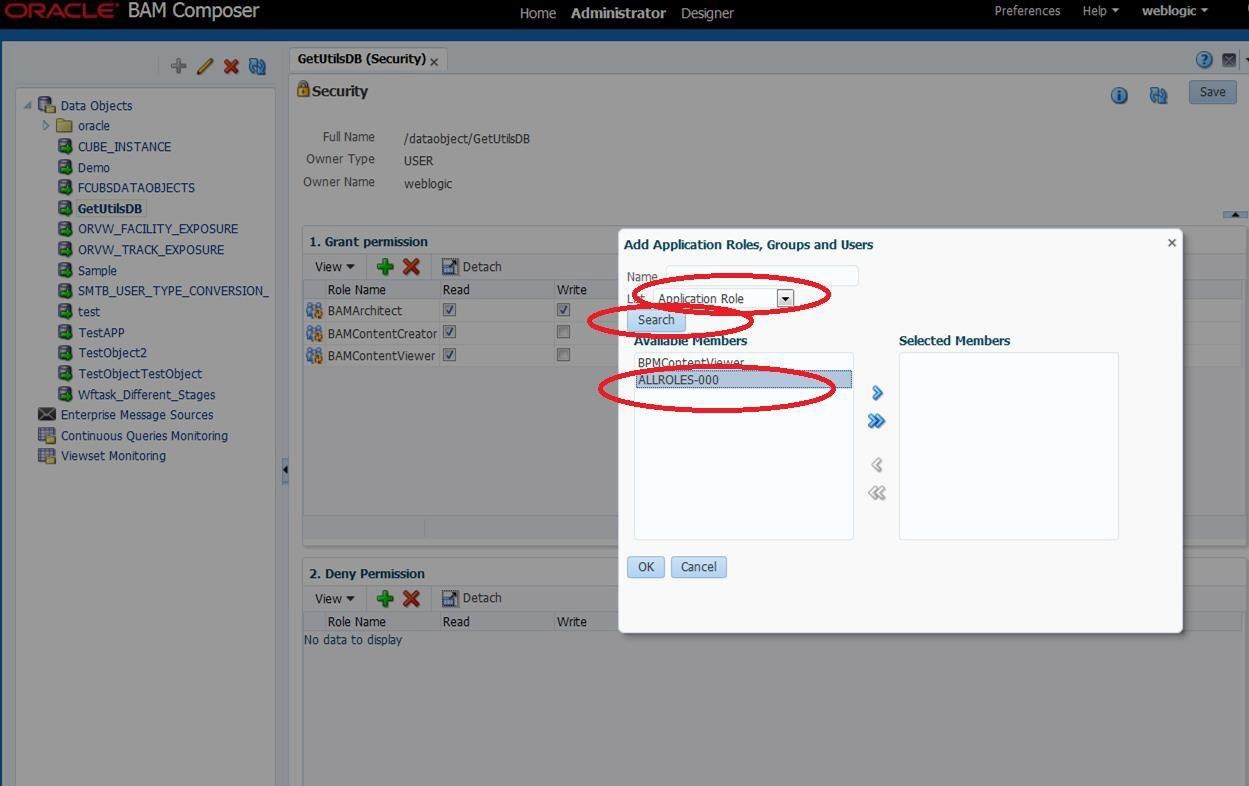Add a role in Deny Permission with green plus

(x=385, y=598)
